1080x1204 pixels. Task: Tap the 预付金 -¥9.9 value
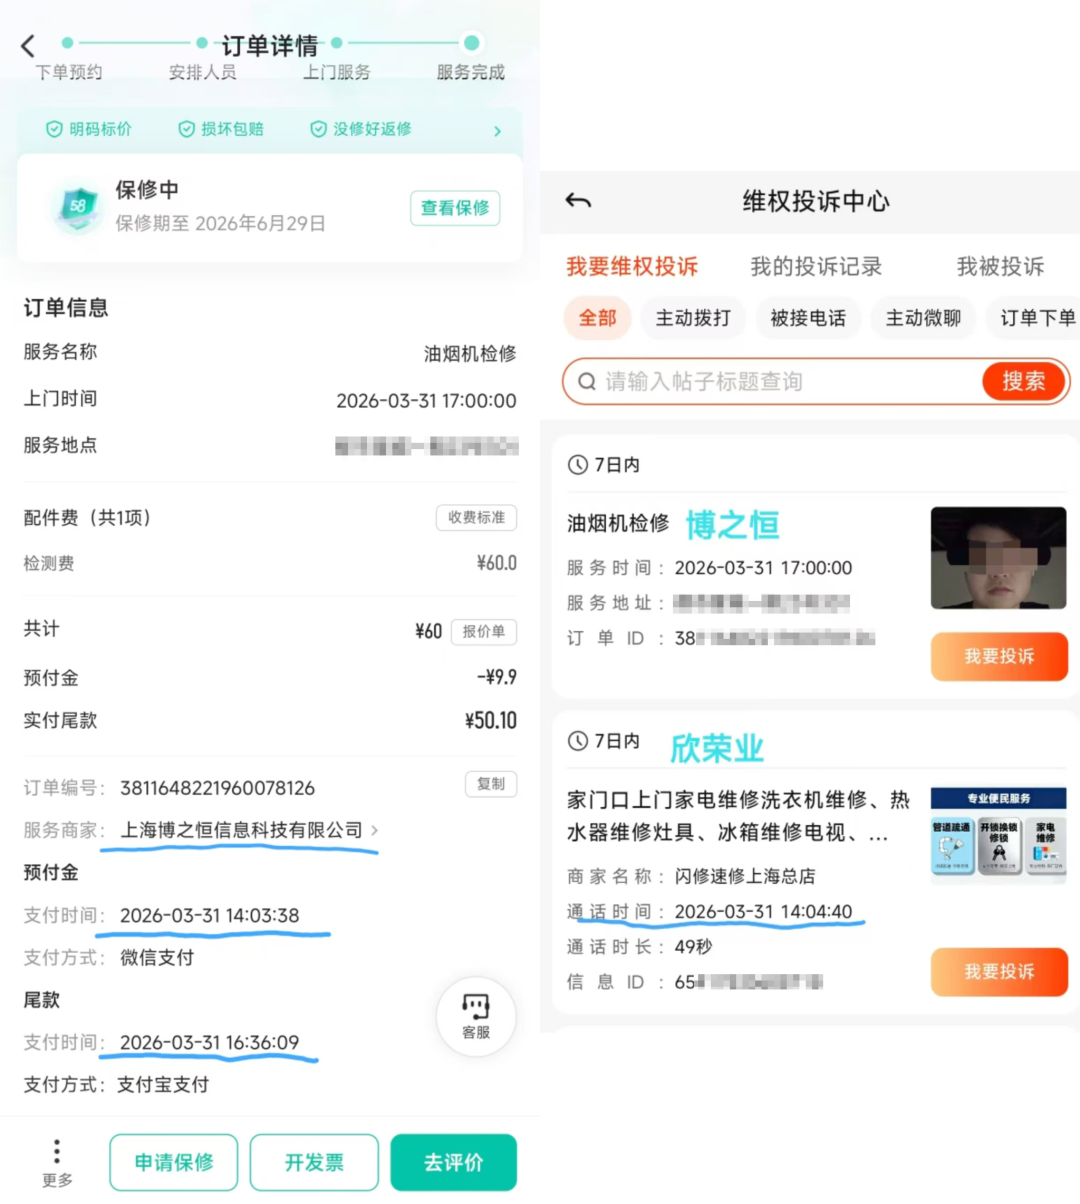pyautogui.click(x=497, y=677)
